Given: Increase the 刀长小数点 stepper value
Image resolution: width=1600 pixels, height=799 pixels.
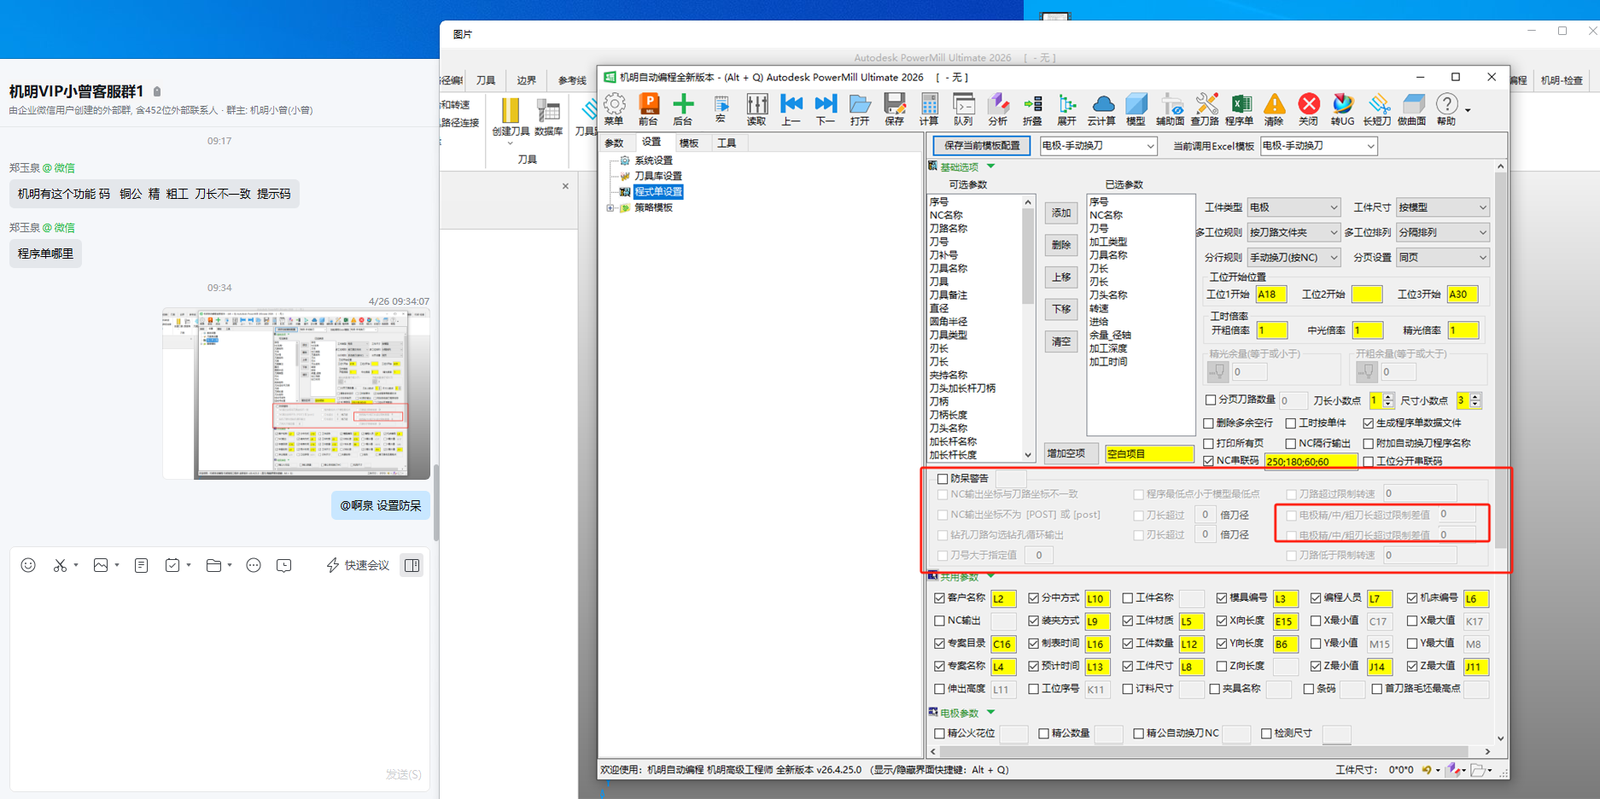Looking at the screenshot, I should pyautogui.click(x=1388, y=397).
